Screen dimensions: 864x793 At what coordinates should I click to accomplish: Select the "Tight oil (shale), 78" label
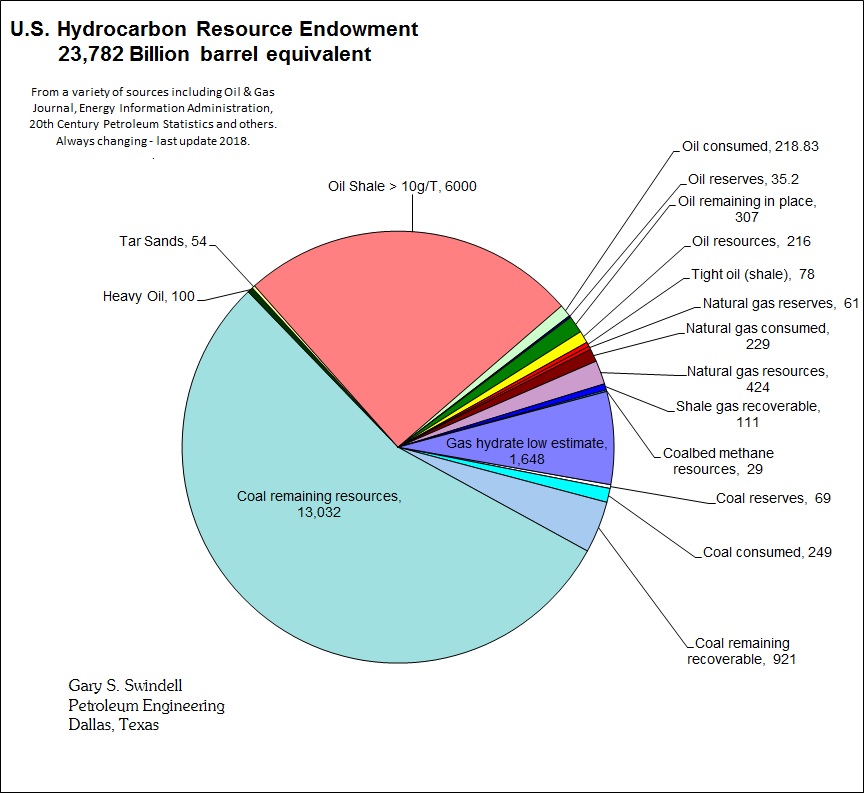point(753,275)
